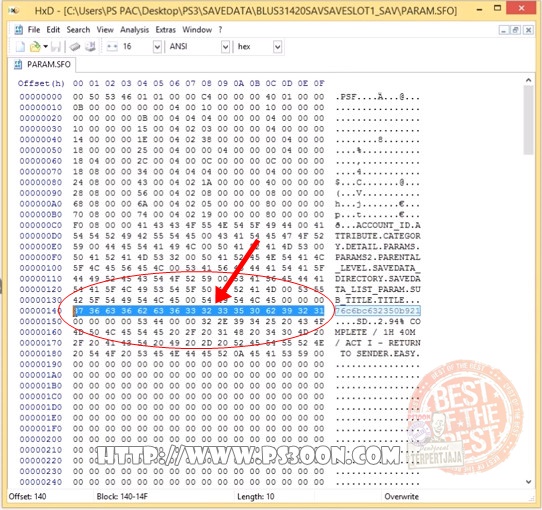Expand the Open recent files arrow
This screenshot has height=510, width=542.
click(x=45, y=46)
